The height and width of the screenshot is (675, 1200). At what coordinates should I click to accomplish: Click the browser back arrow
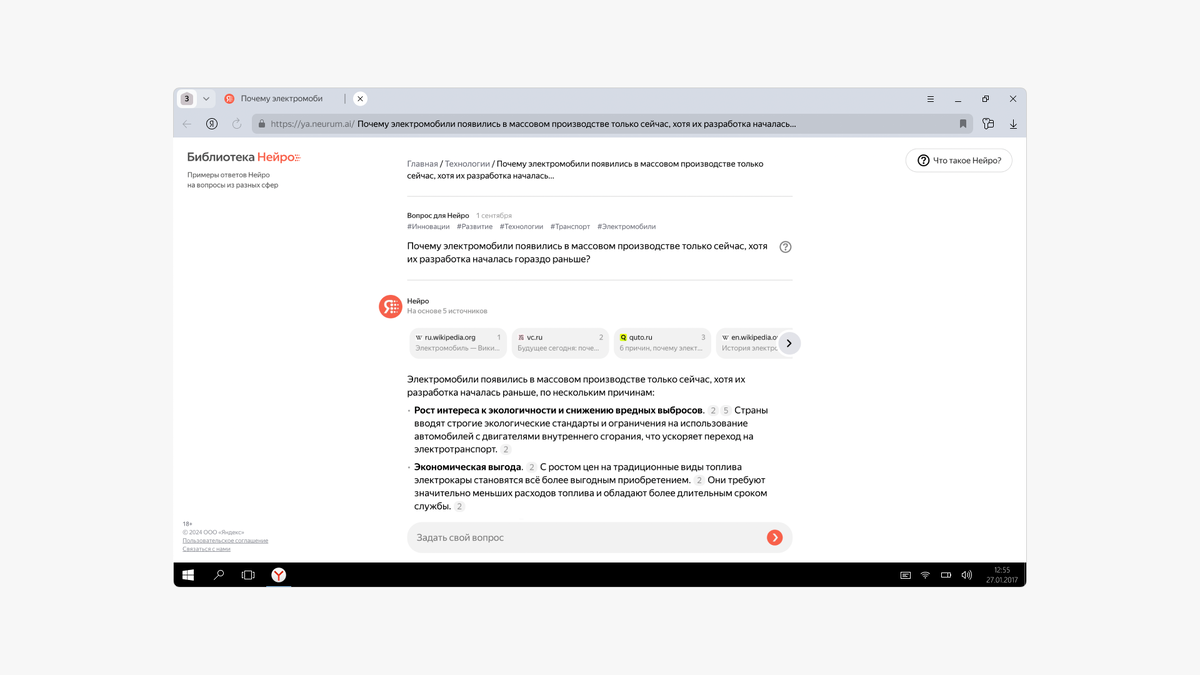pos(187,124)
